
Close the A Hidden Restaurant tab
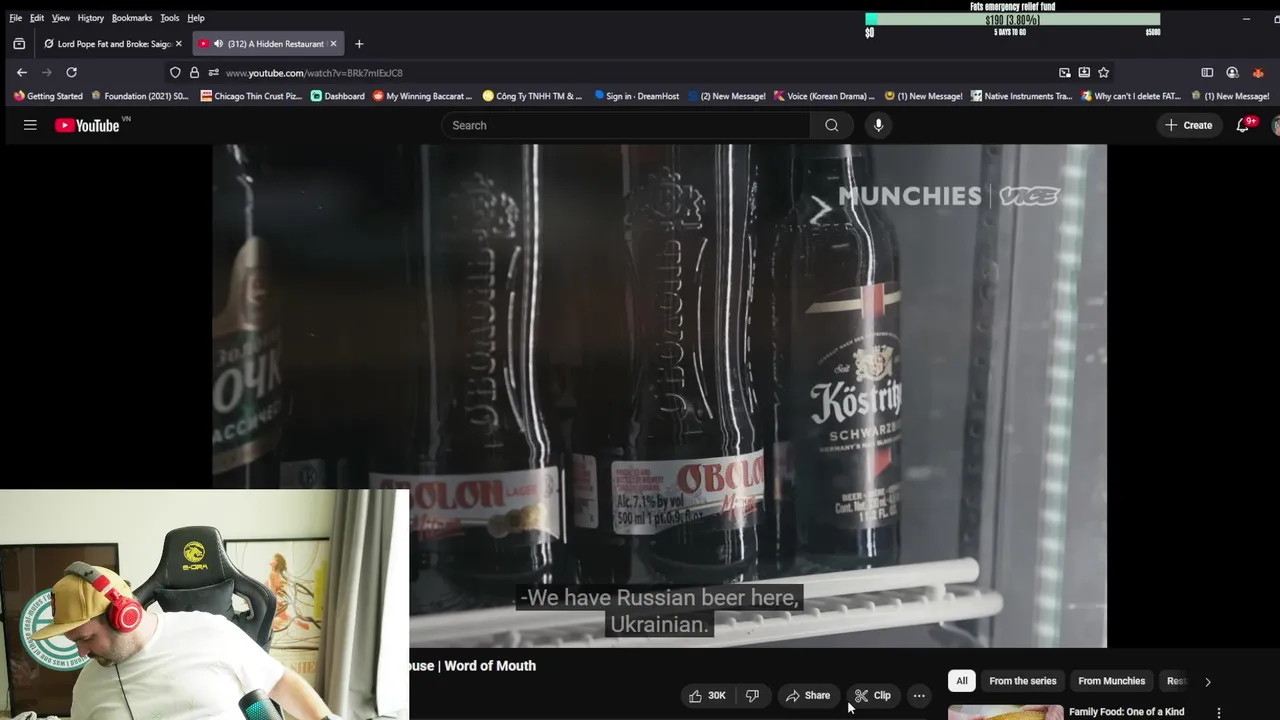(x=333, y=44)
